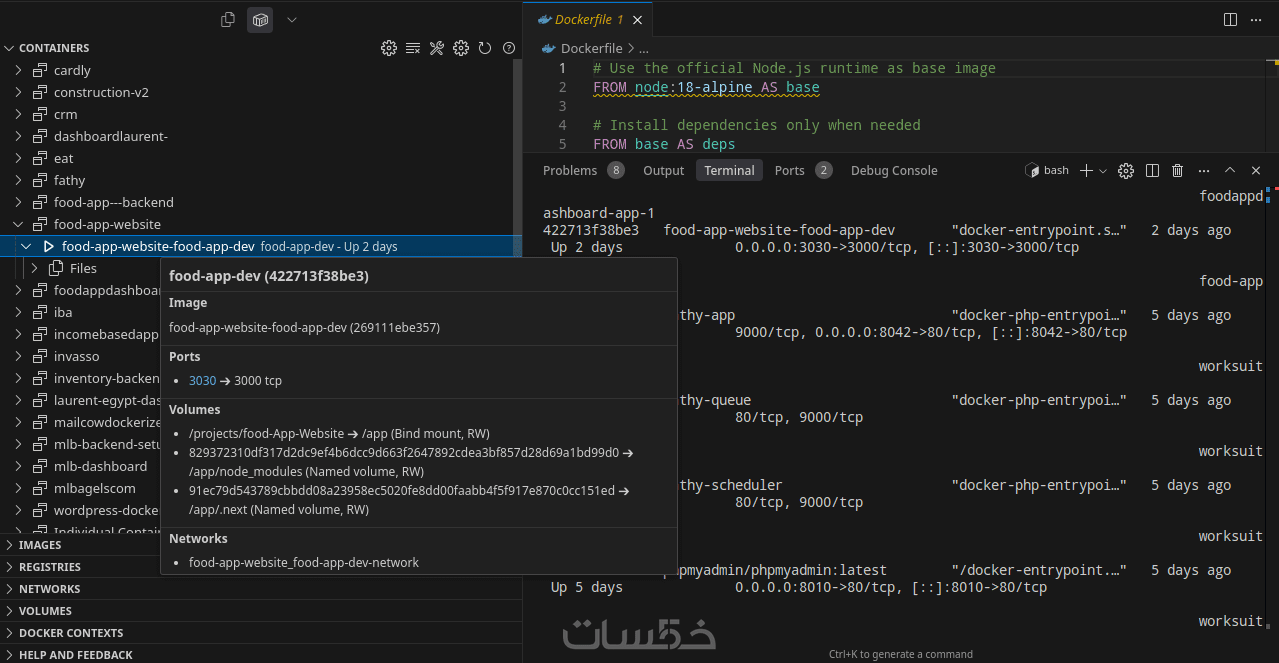Screen dimensions: 1279x663
Task: Split the terminal pane
Action: (1152, 171)
